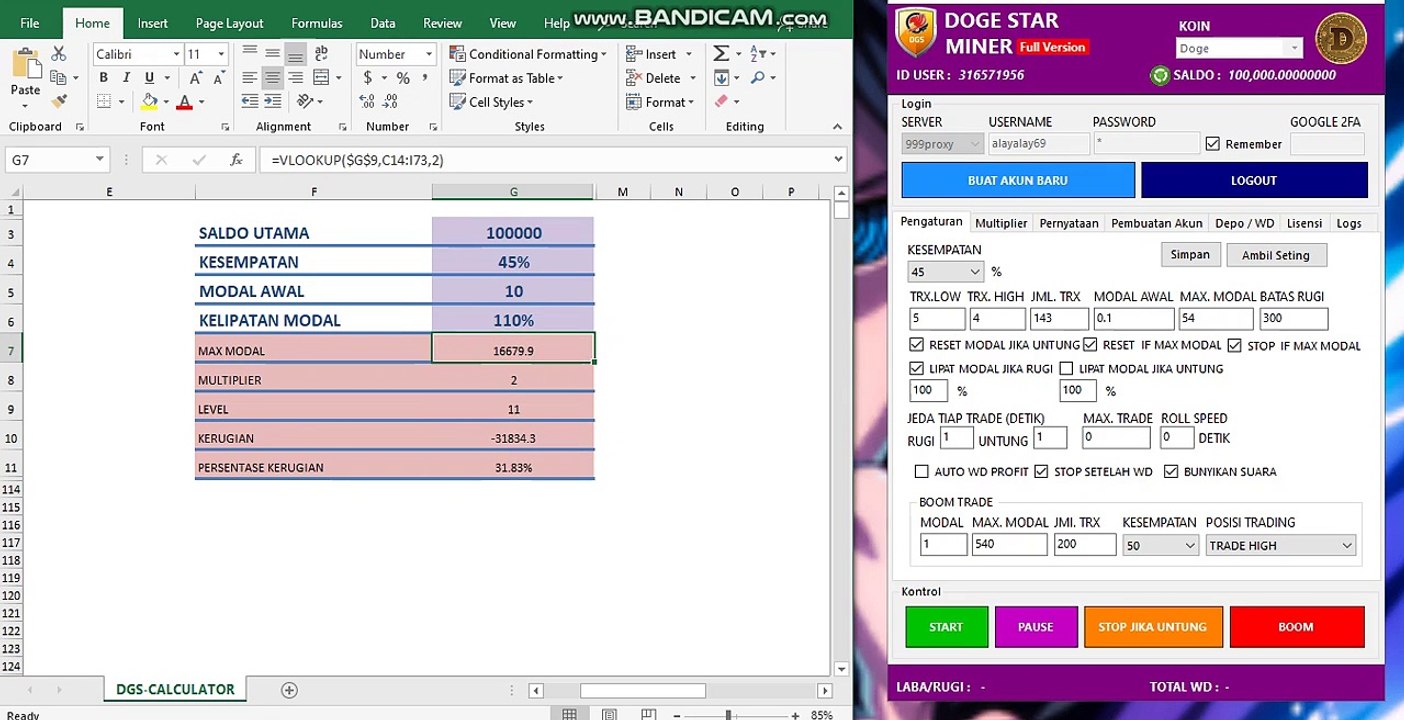Click the Decrease Indent icon
This screenshot has height=720, width=1404.
[250, 101]
